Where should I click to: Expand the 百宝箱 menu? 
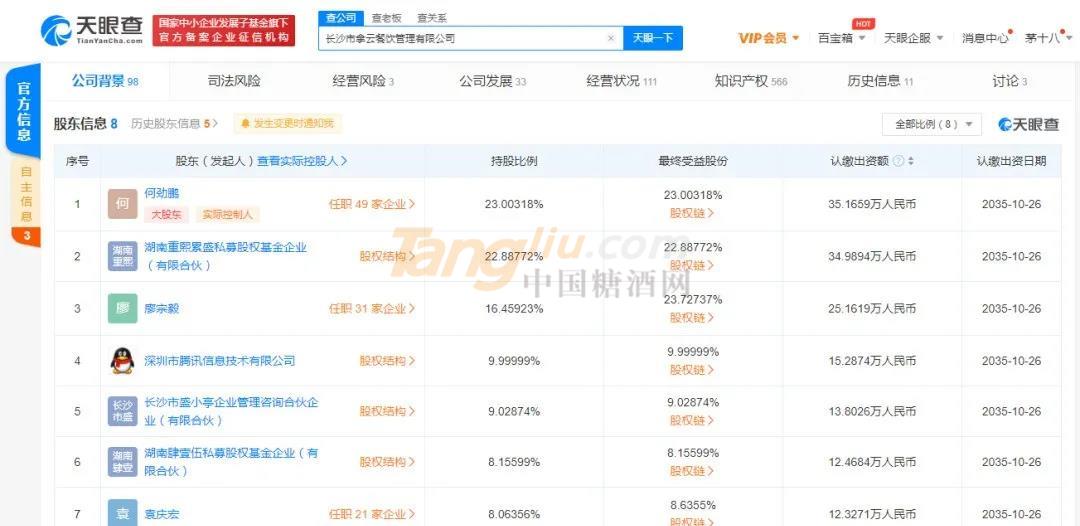click(x=841, y=38)
